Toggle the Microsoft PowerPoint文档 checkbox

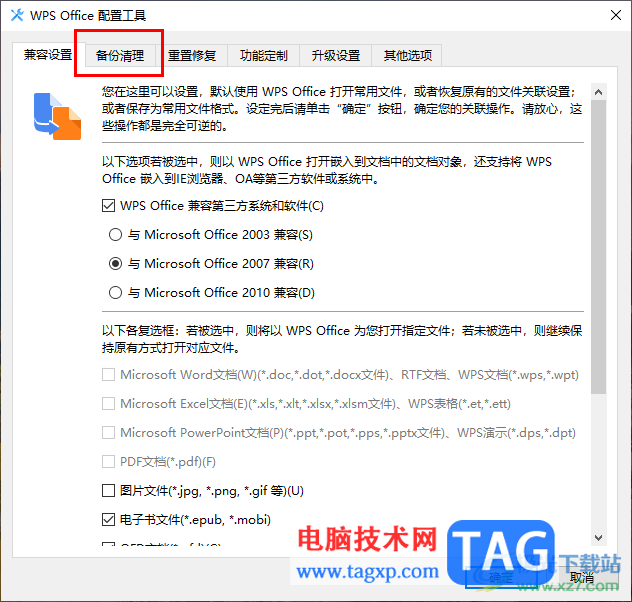[x=108, y=433]
